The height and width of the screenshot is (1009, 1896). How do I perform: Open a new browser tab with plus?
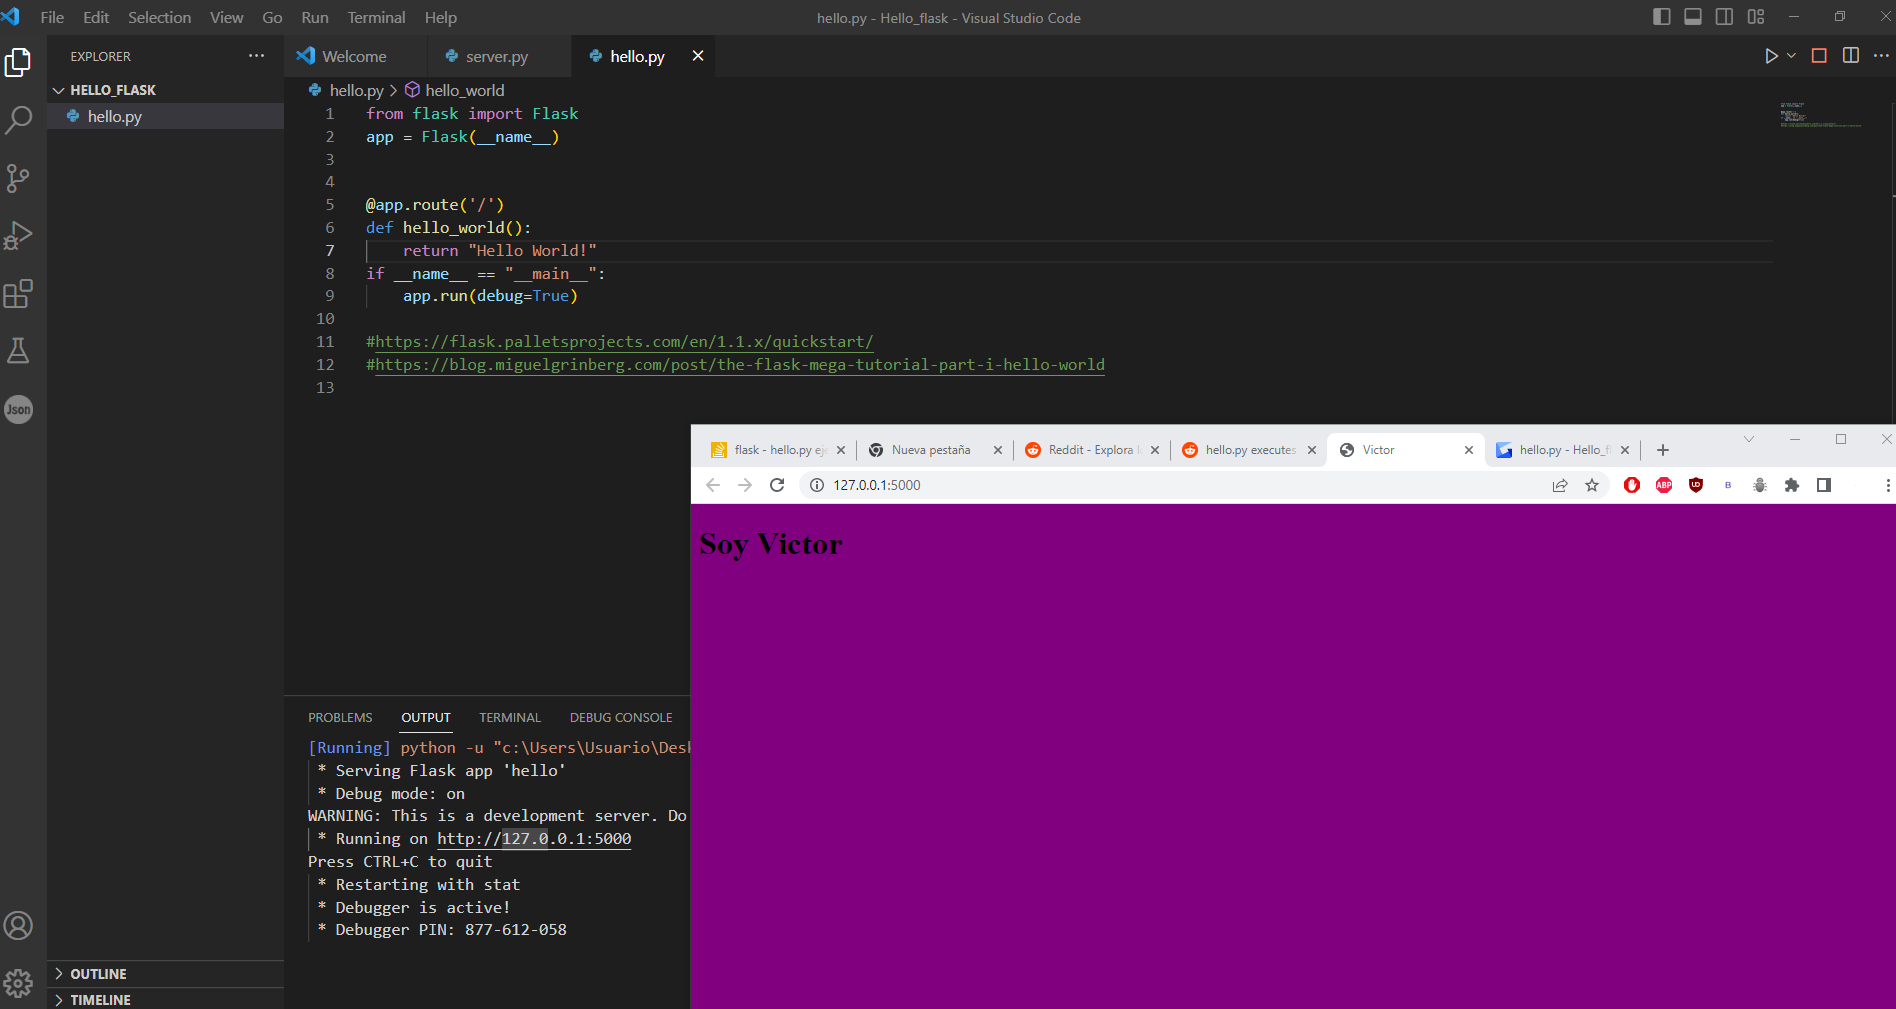(x=1663, y=450)
